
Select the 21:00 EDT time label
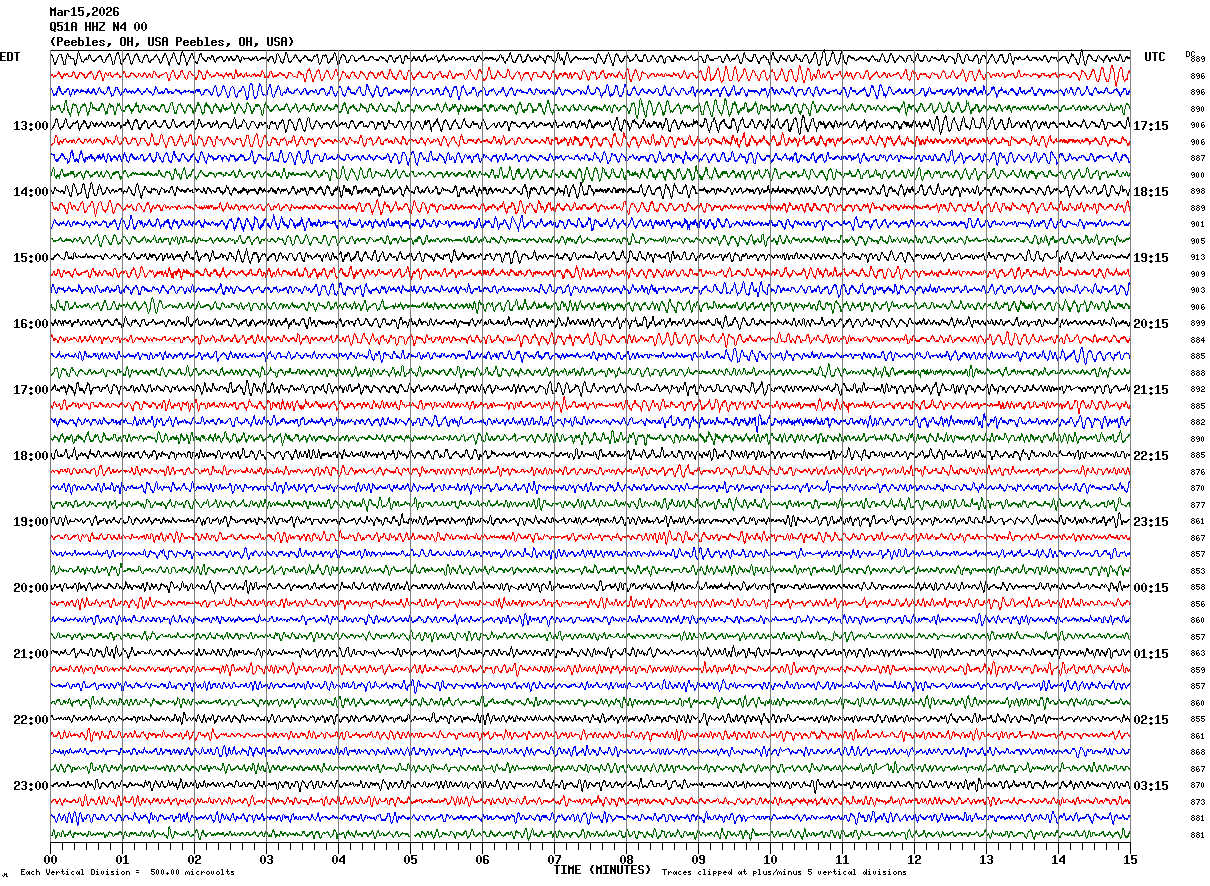[30, 654]
